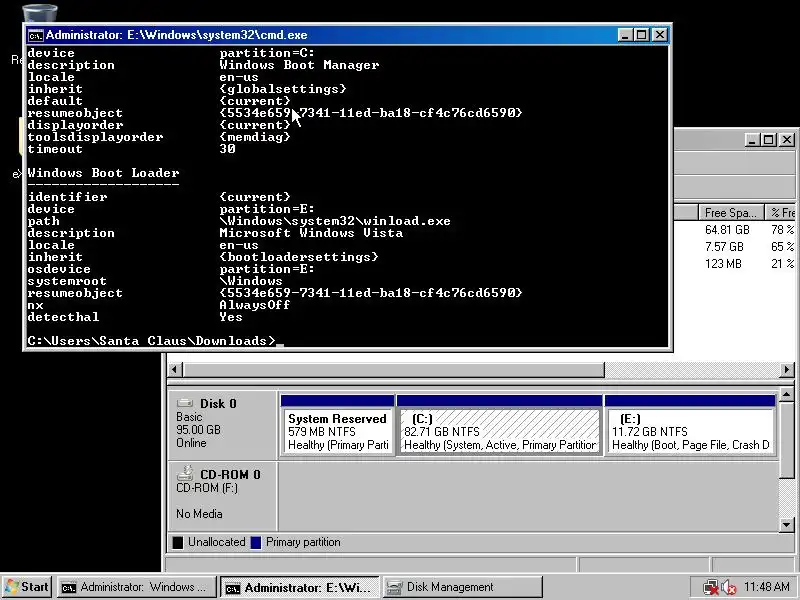Close the Disk Management window
This screenshot has height=600, width=800.
[787, 140]
